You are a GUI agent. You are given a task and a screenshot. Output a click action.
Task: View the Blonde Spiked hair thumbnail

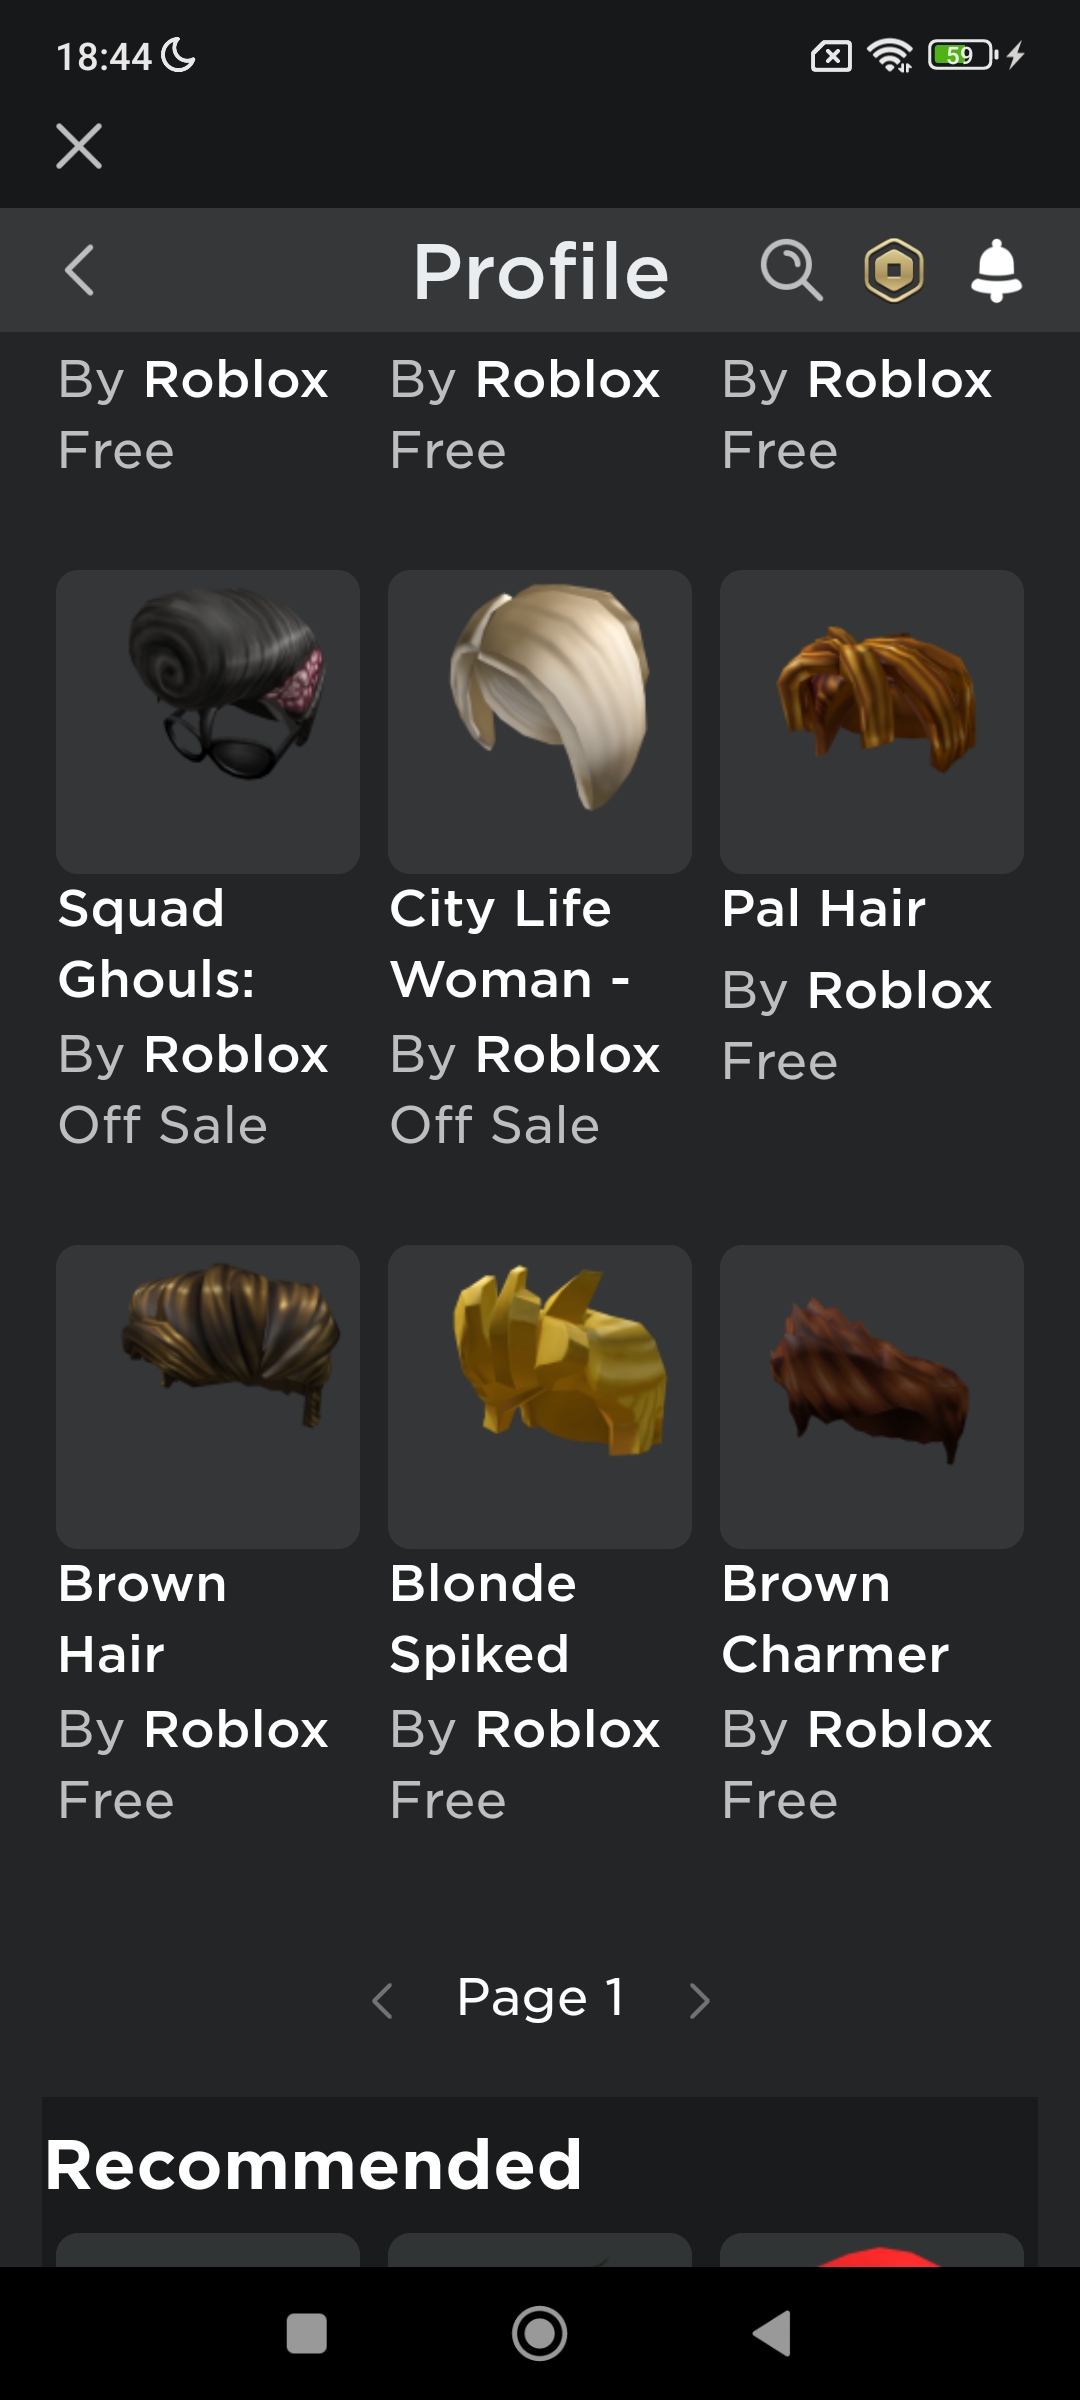click(540, 1397)
